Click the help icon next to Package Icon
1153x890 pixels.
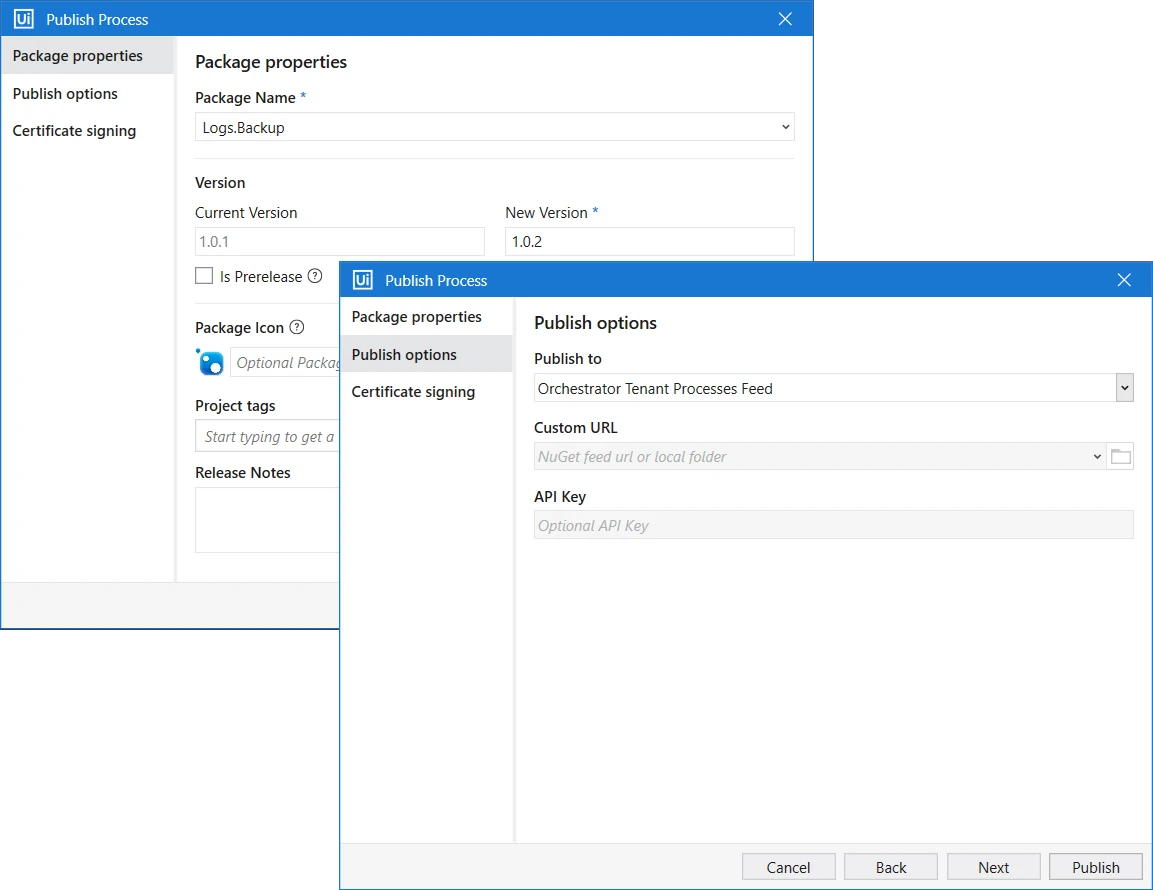[x=297, y=327]
